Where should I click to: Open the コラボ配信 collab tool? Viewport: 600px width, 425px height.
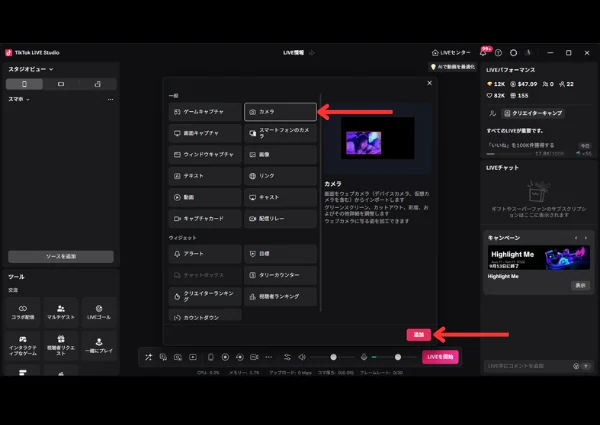[23, 313]
